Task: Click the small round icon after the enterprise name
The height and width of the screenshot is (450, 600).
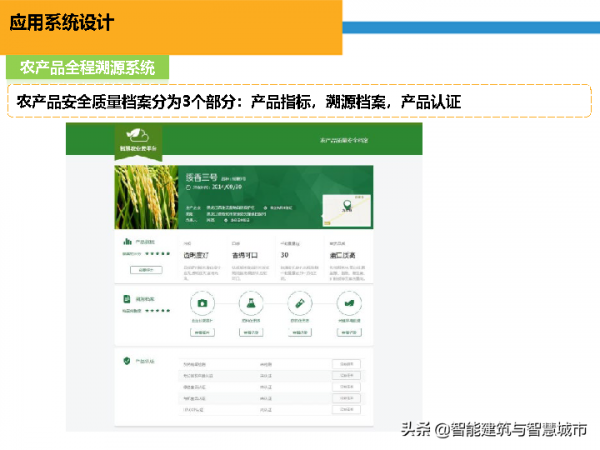Action: coord(266,208)
